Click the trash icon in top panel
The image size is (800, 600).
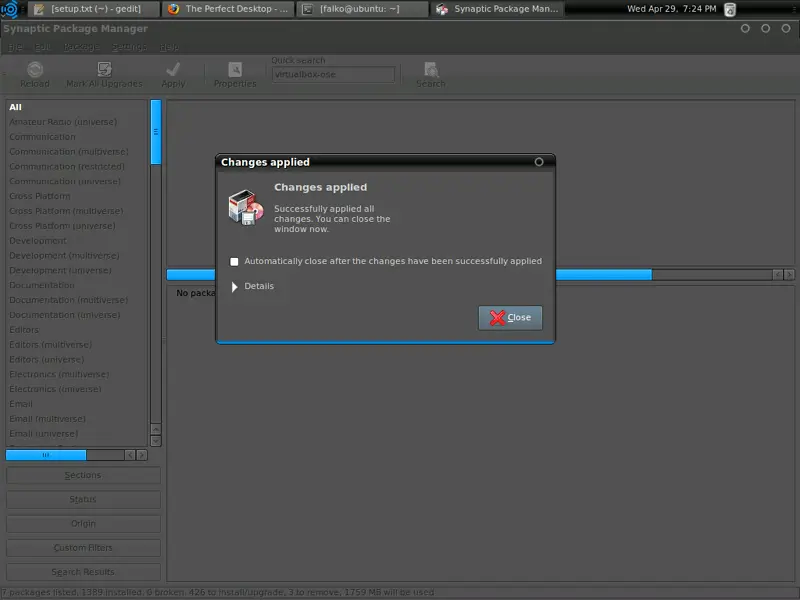(730, 9)
